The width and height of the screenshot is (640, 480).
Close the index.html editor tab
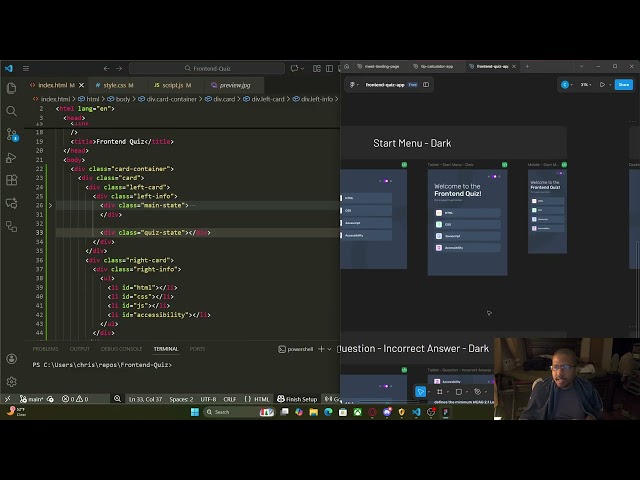81,85
